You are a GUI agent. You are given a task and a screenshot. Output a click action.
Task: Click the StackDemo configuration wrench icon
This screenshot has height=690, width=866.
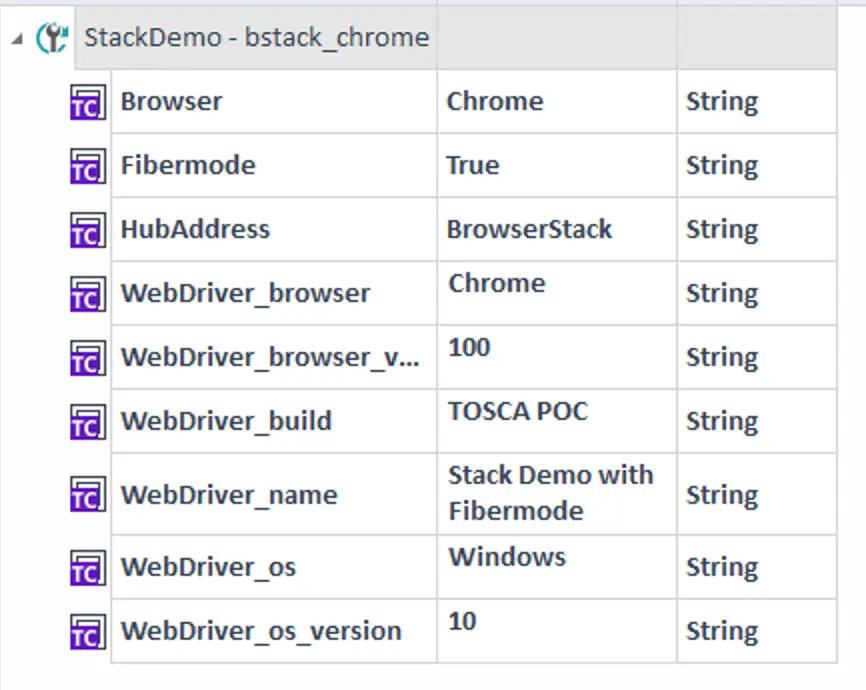52,38
